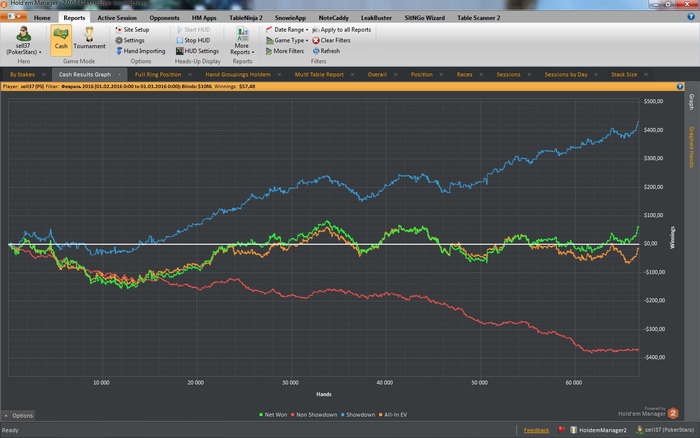Select Cash game mode
Screen dimensions: 700x438
pos(61,40)
